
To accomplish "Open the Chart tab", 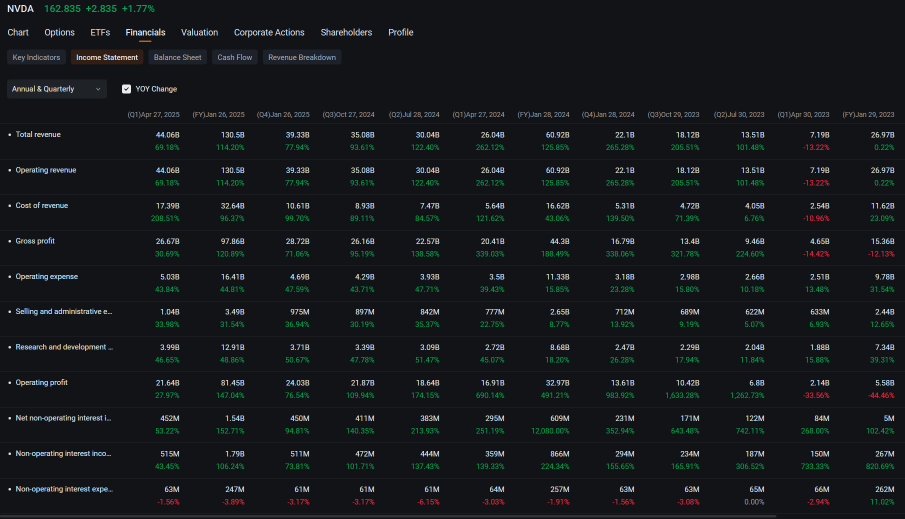I will click(x=18, y=32).
